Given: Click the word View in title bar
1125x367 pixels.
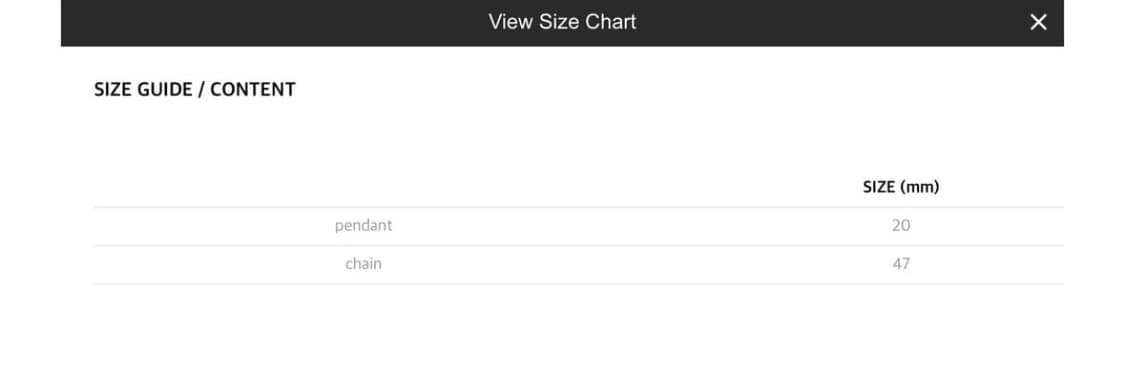Looking at the screenshot, I should pos(510,22).
